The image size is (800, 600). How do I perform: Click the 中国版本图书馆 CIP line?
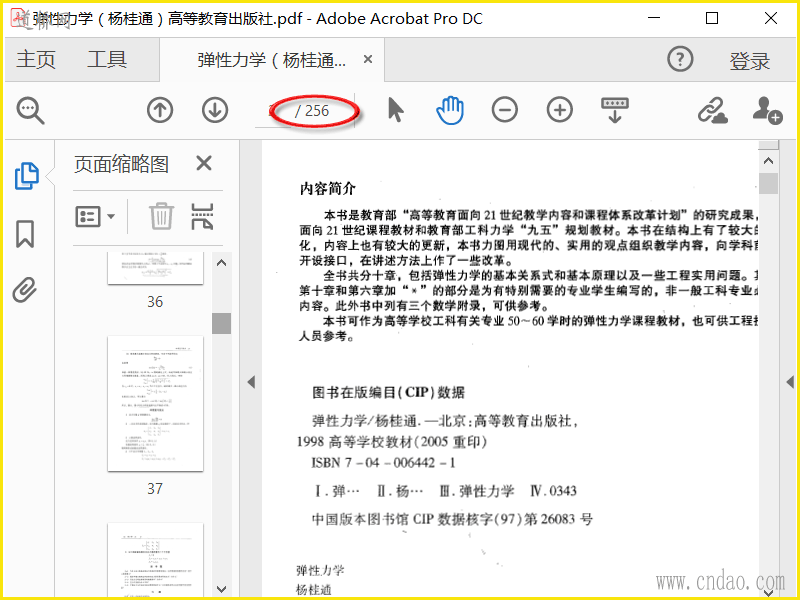(x=452, y=519)
